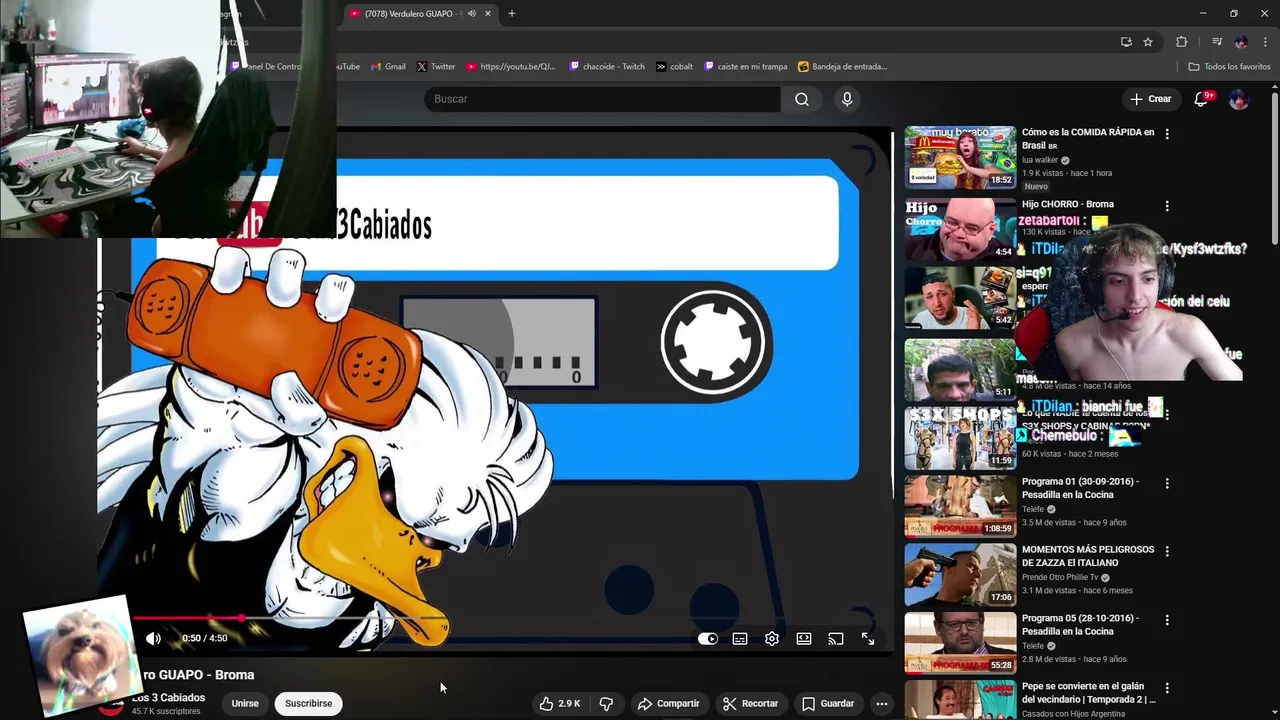This screenshot has width=1280, height=720.
Task: Click the Suscribirse button
Action: point(308,704)
